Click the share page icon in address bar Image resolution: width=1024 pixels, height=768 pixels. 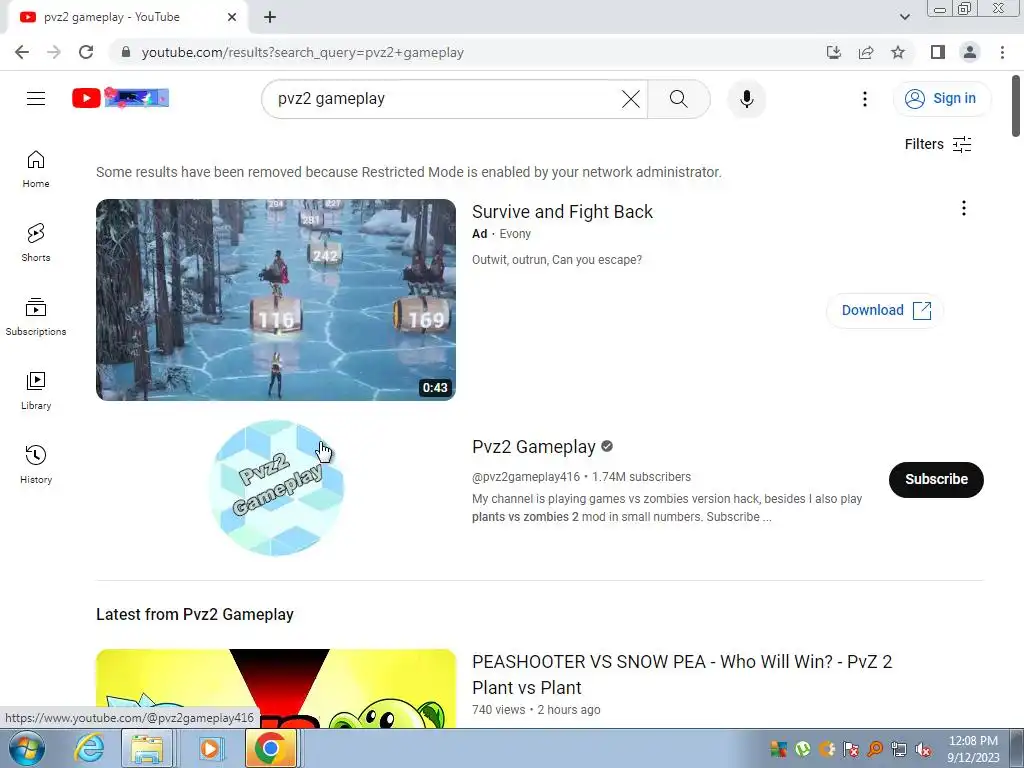tap(866, 52)
